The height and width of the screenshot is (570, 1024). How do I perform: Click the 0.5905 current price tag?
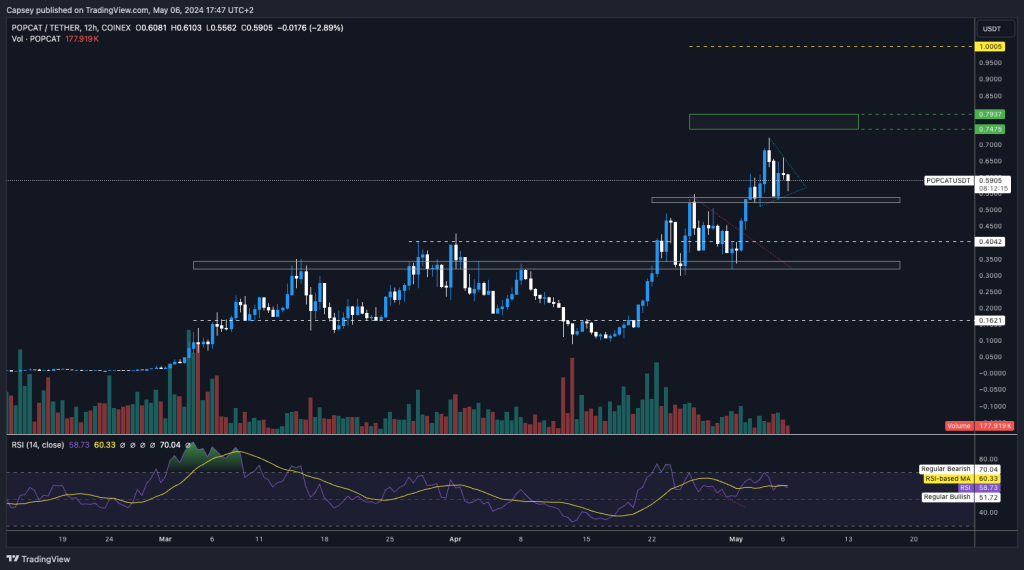point(992,181)
